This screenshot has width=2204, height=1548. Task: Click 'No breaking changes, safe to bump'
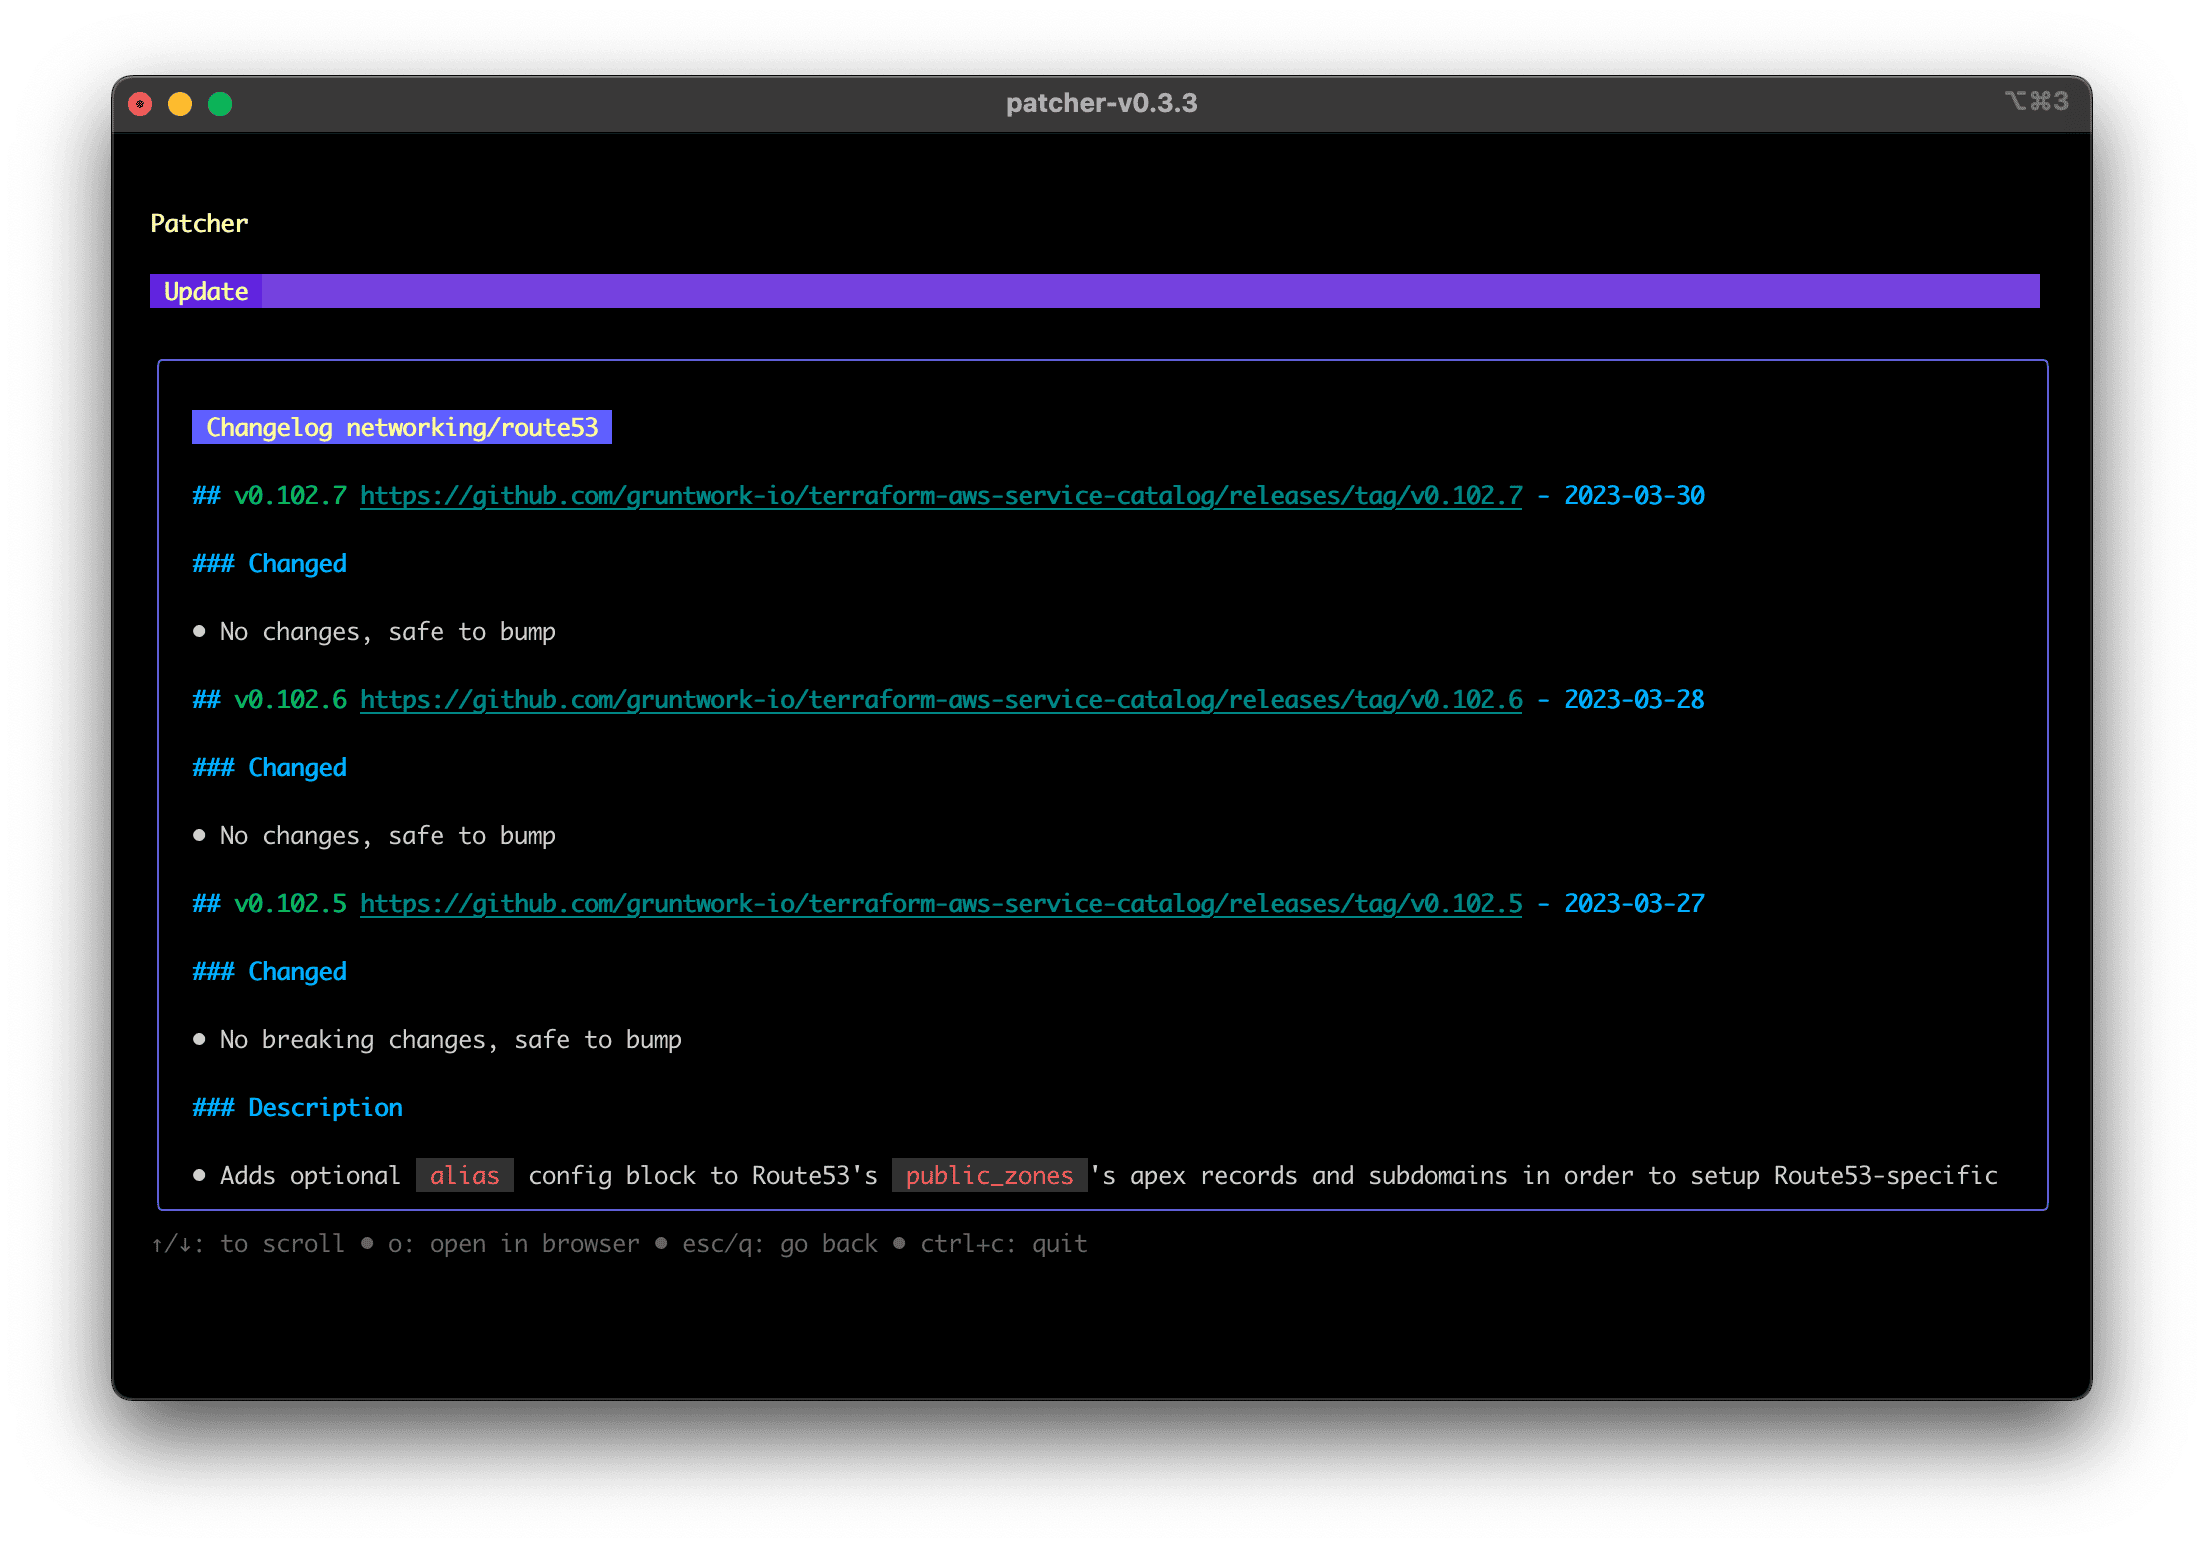pyautogui.click(x=451, y=1040)
